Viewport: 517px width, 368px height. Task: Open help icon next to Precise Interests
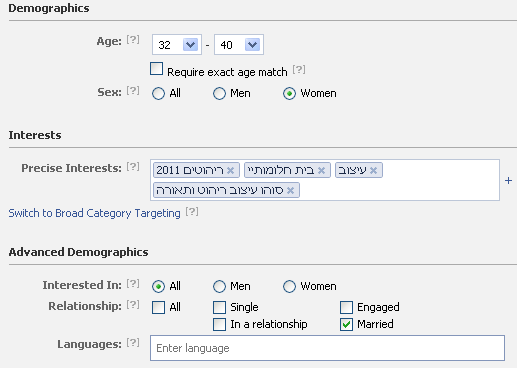tap(133, 167)
